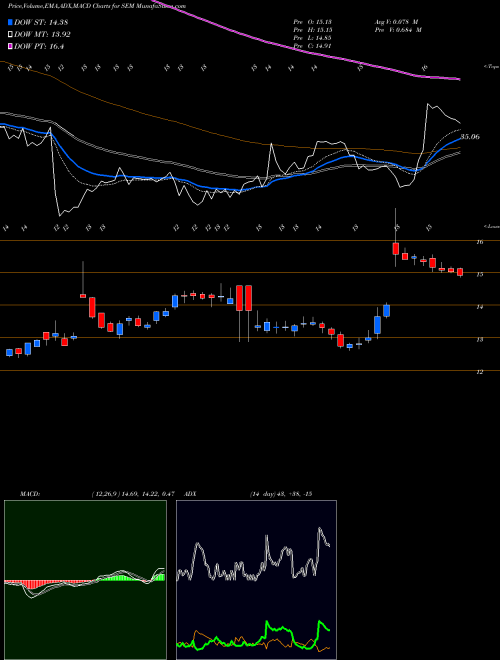Click the white DOW MT legend color square
The width and height of the screenshot is (500, 660).
point(10,35)
